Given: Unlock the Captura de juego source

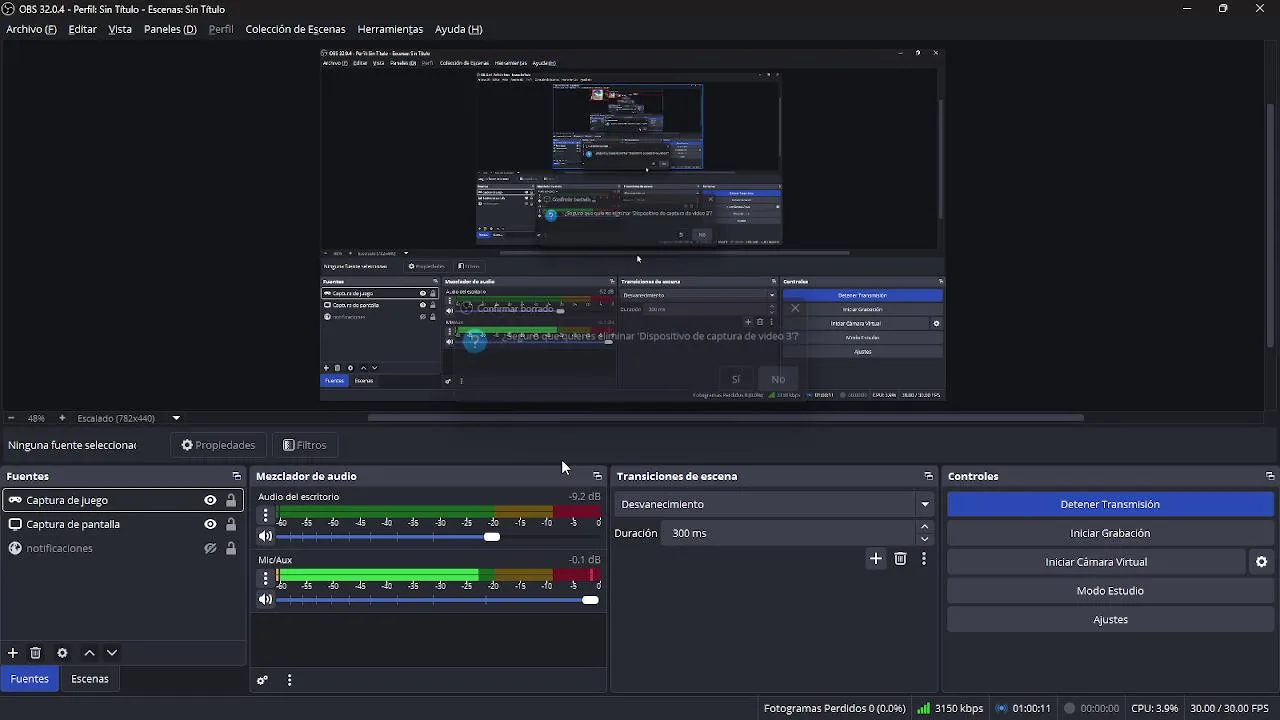Looking at the screenshot, I should click(231, 500).
